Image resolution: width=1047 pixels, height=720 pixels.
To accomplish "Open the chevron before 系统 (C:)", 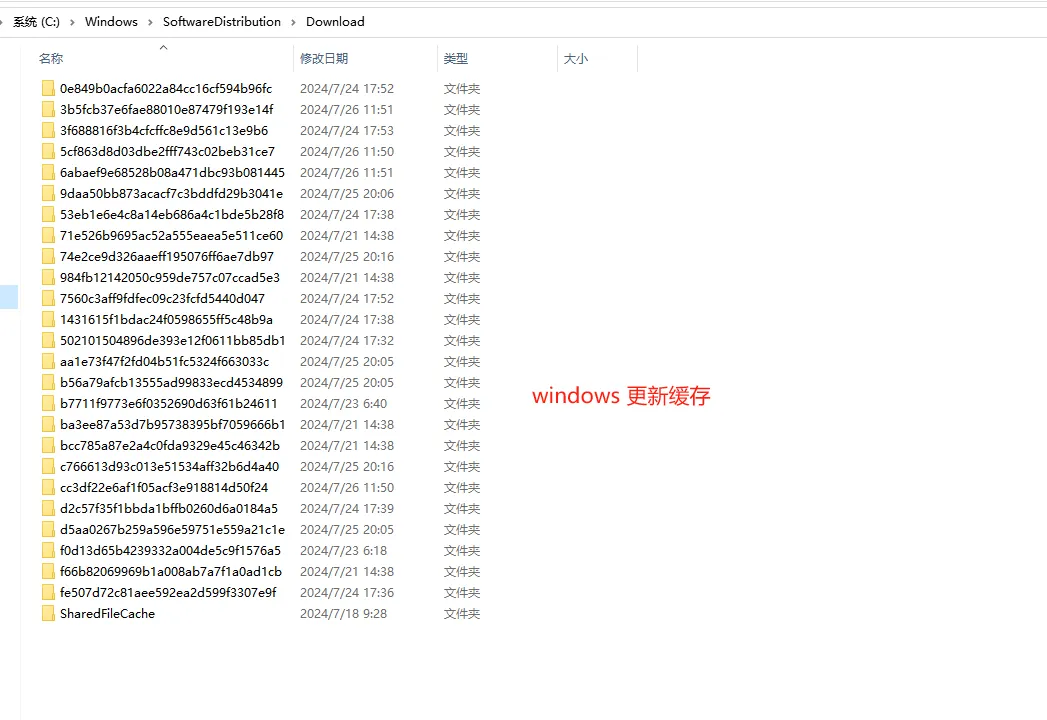I will click(6, 21).
